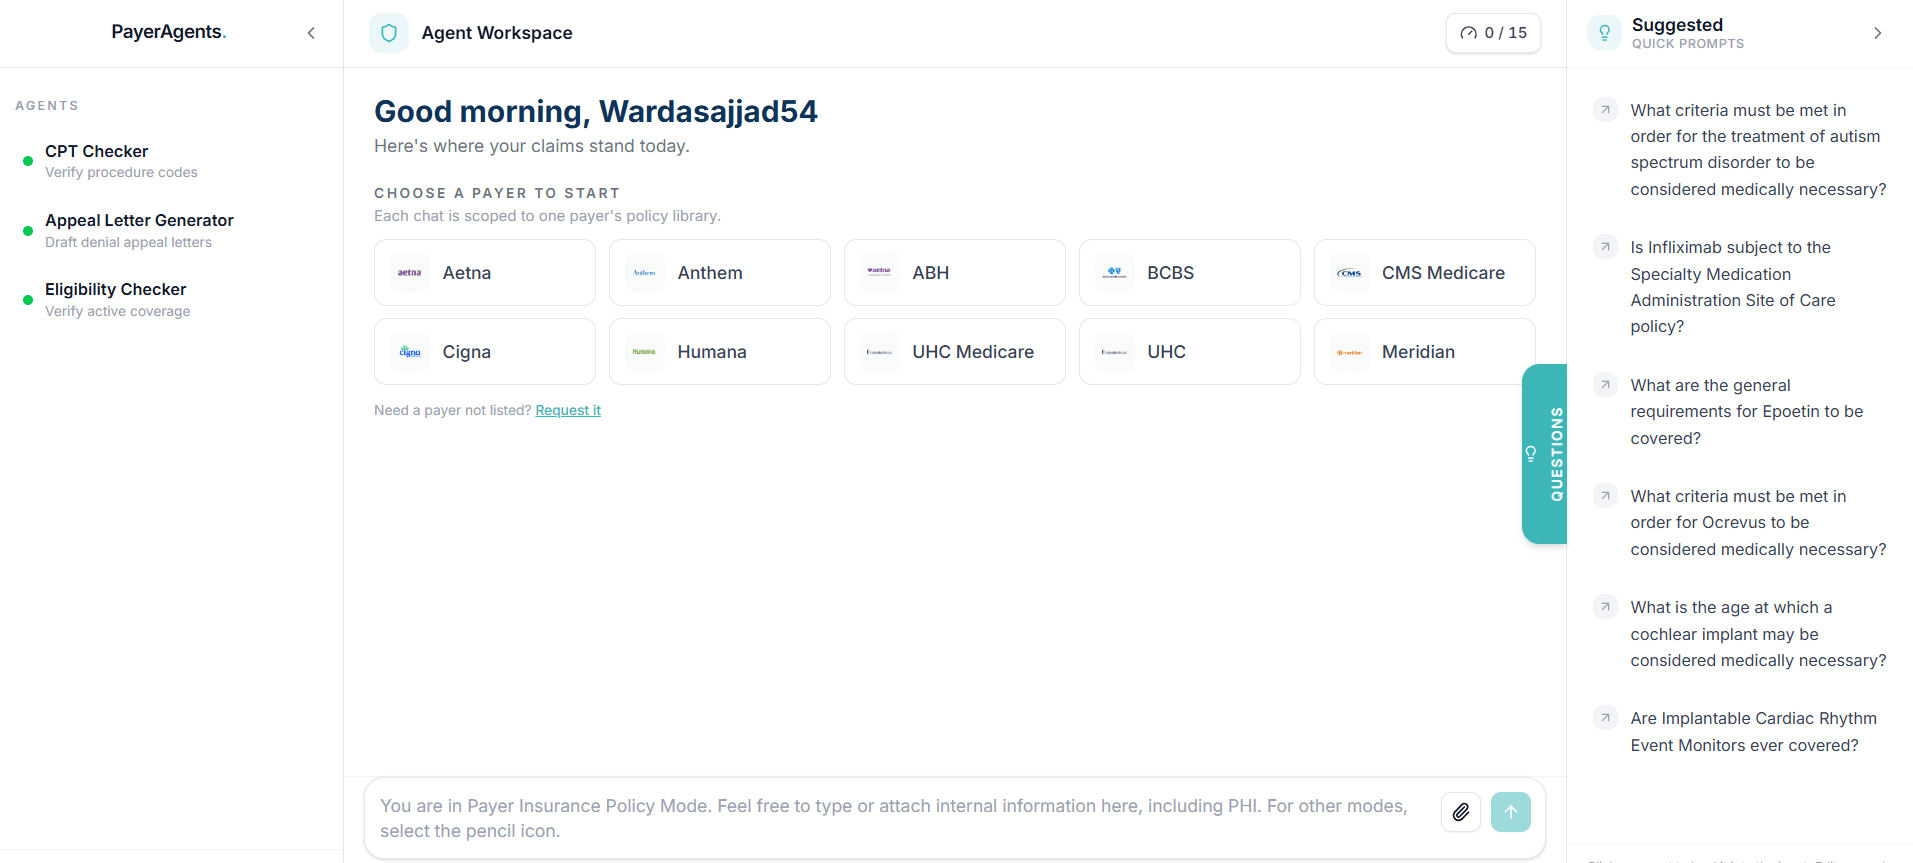Click arrow icon beside Cardiac Rhythm prompt
The width and height of the screenshot is (1913, 863).
point(1605,717)
